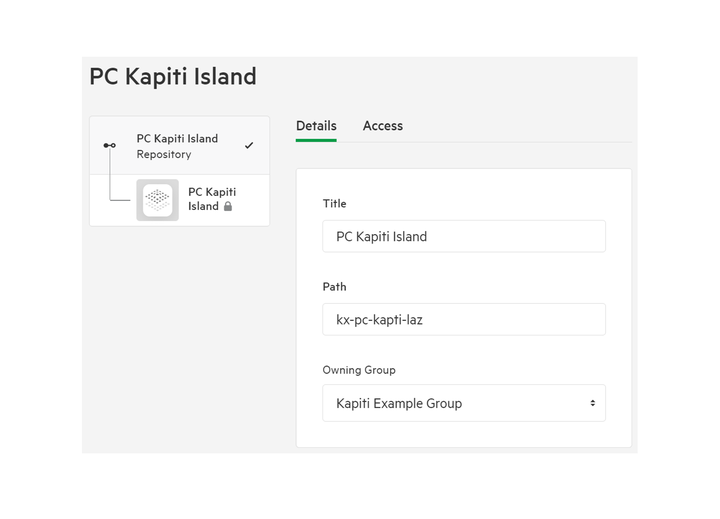Click the checkmark beside PC Kapiti Island Repository

click(249, 146)
